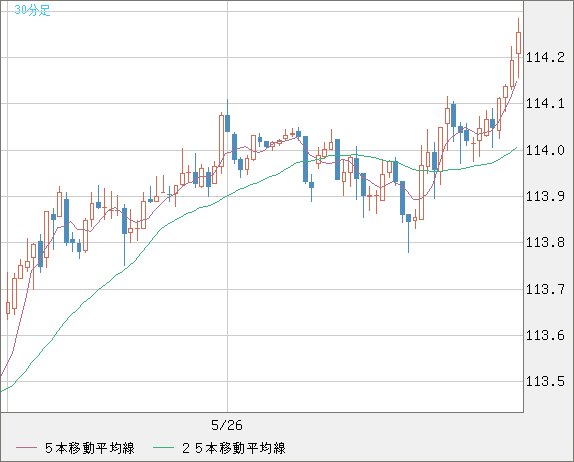Click the 5/26 date label

227,425
